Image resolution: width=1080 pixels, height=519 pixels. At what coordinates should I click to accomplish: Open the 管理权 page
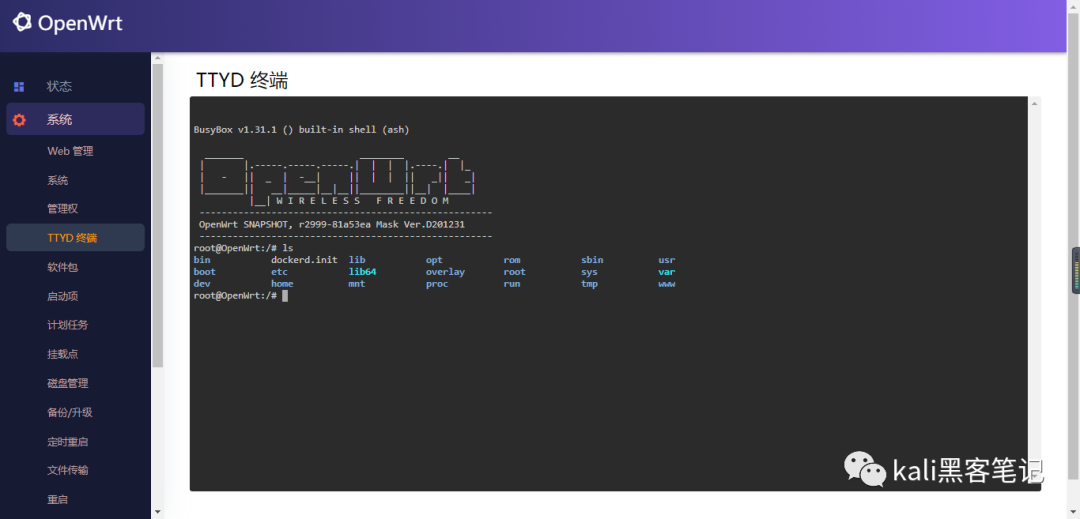(x=63, y=209)
